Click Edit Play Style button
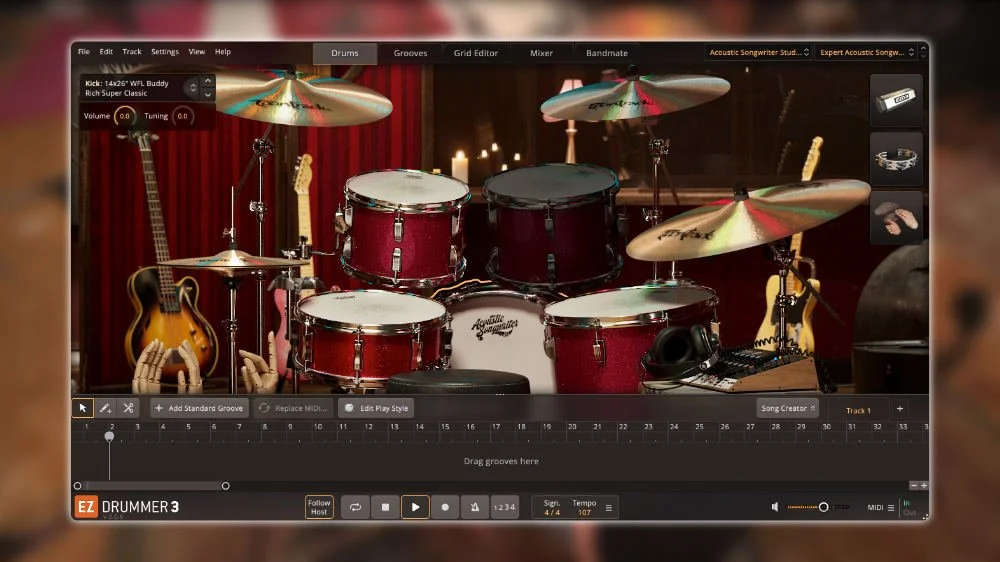This screenshot has height=562, width=1000. (376, 408)
